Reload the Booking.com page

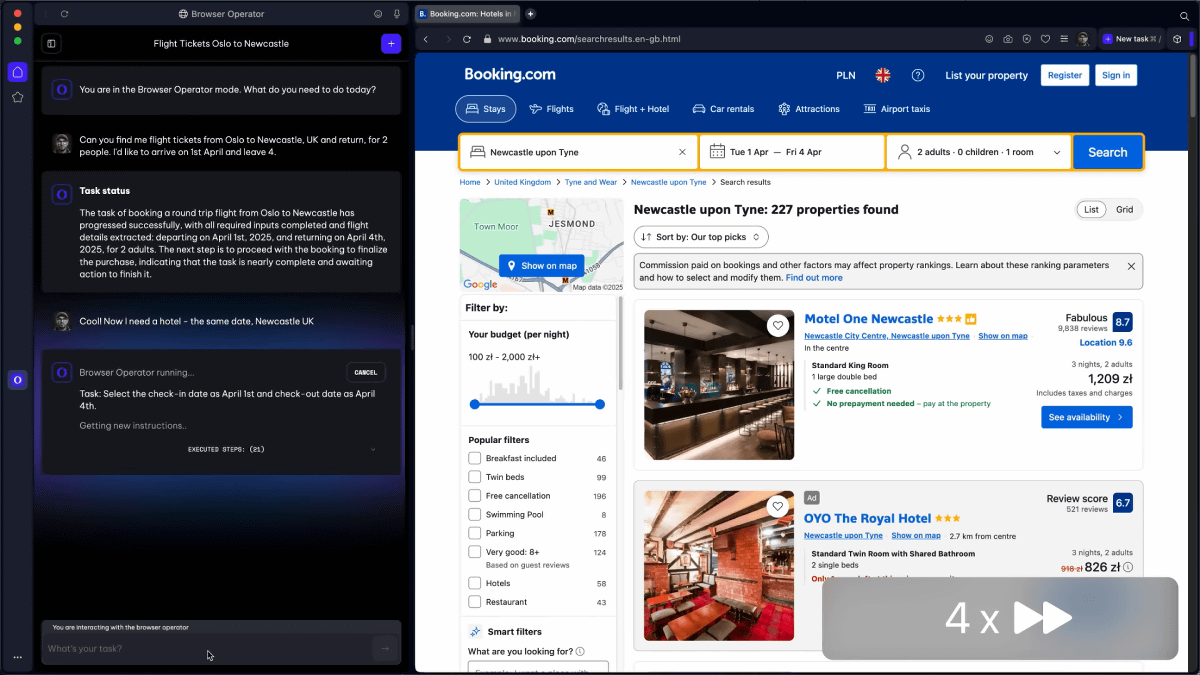(x=467, y=39)
